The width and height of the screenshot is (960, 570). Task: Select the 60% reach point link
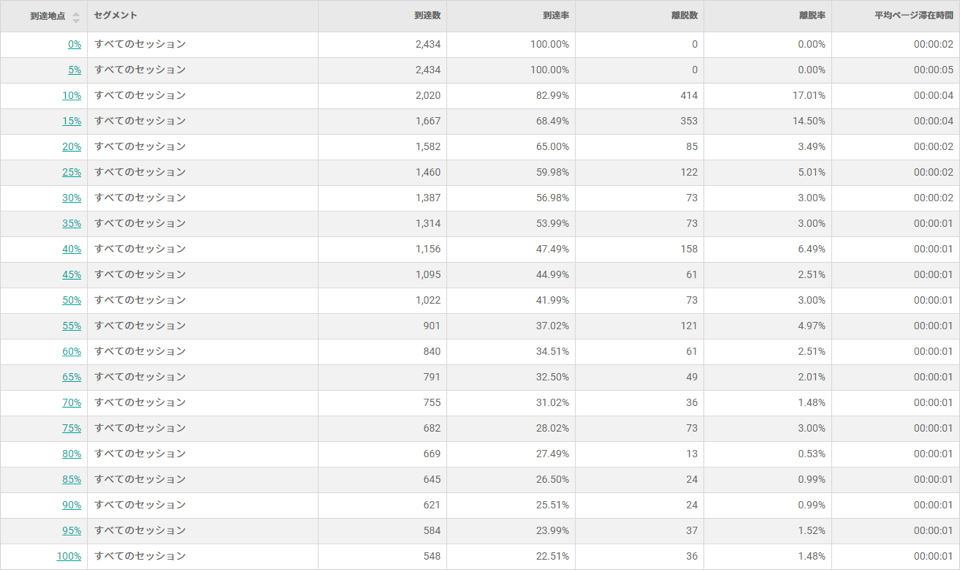71,351
